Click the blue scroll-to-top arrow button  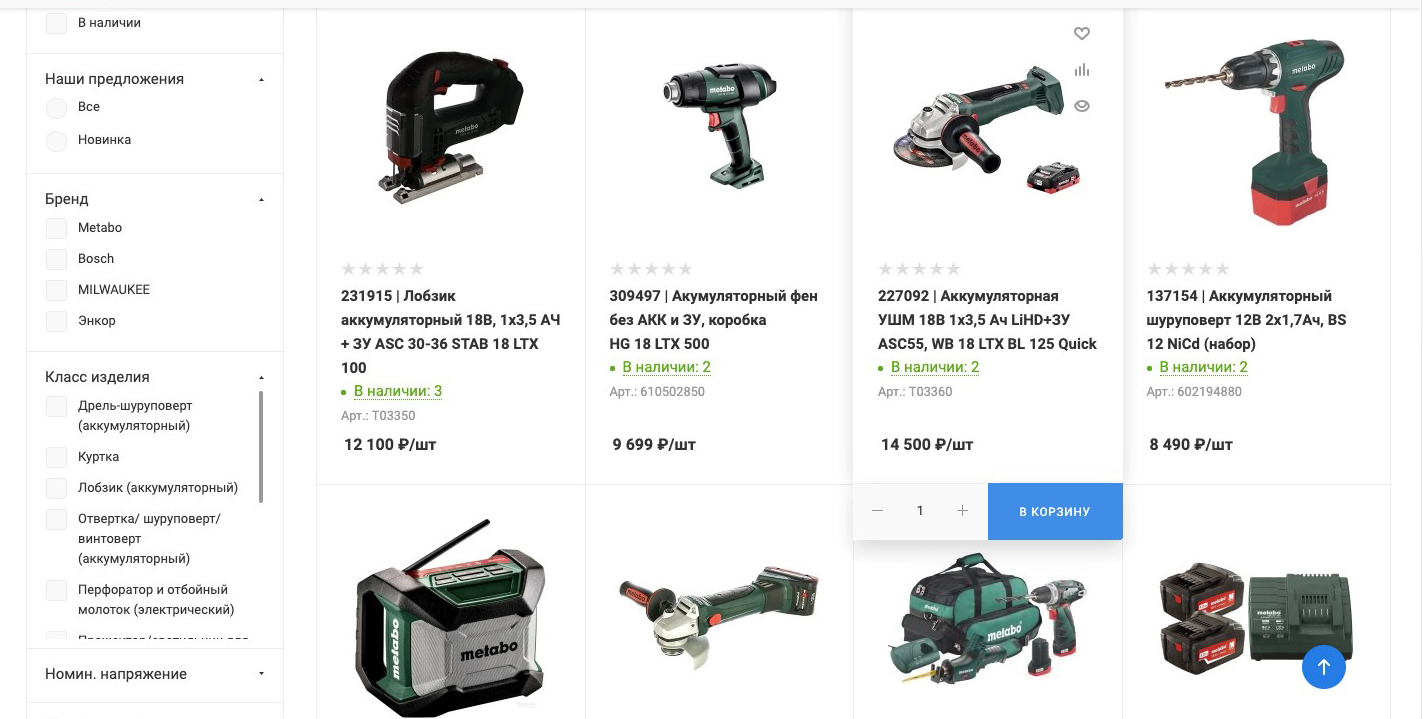[1323, 666]
